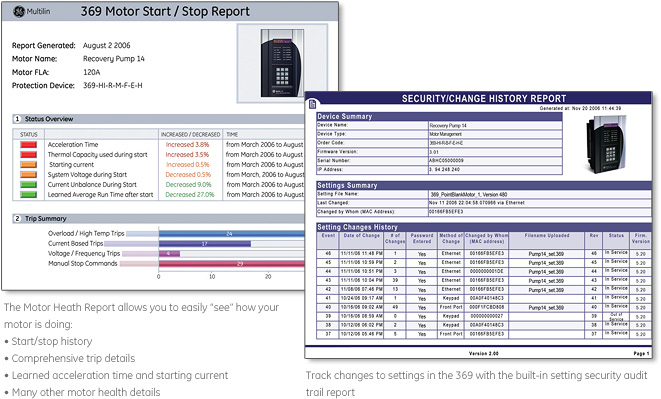Click the 'Acceleration Time' row label

pos(73,145)
